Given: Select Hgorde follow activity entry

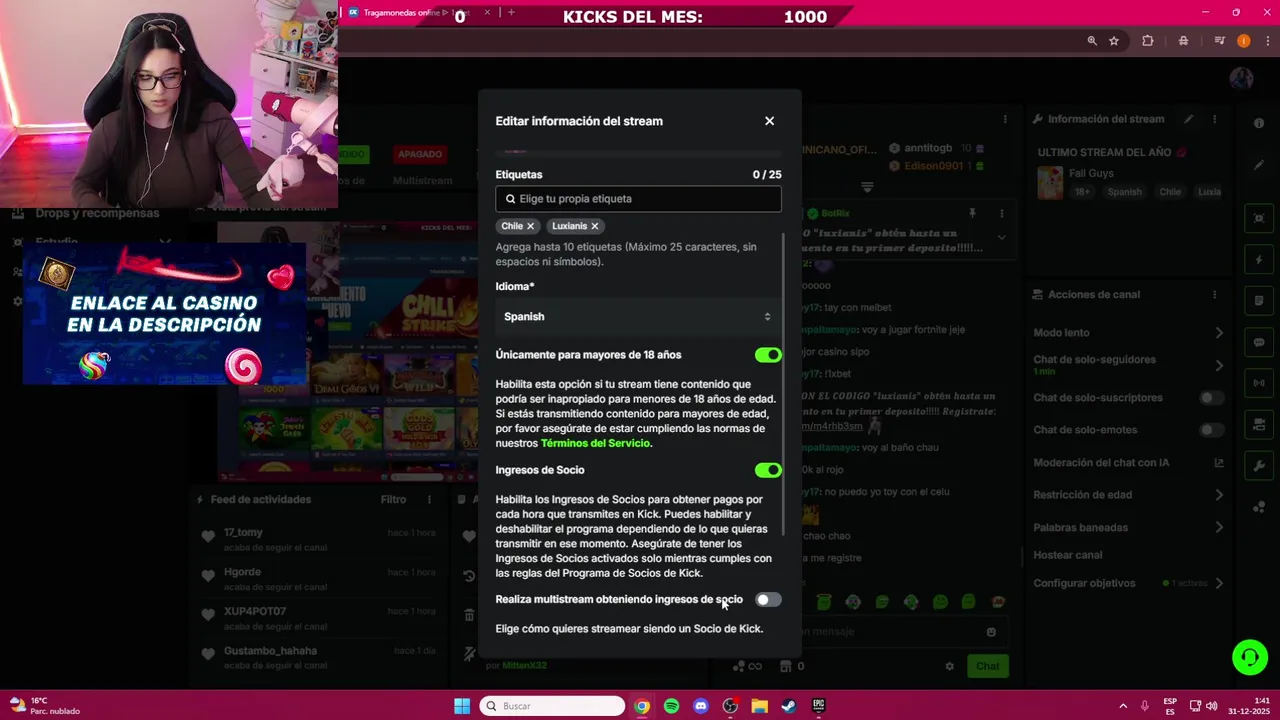Looking at the screenshot, I should (x=317, y=579).
